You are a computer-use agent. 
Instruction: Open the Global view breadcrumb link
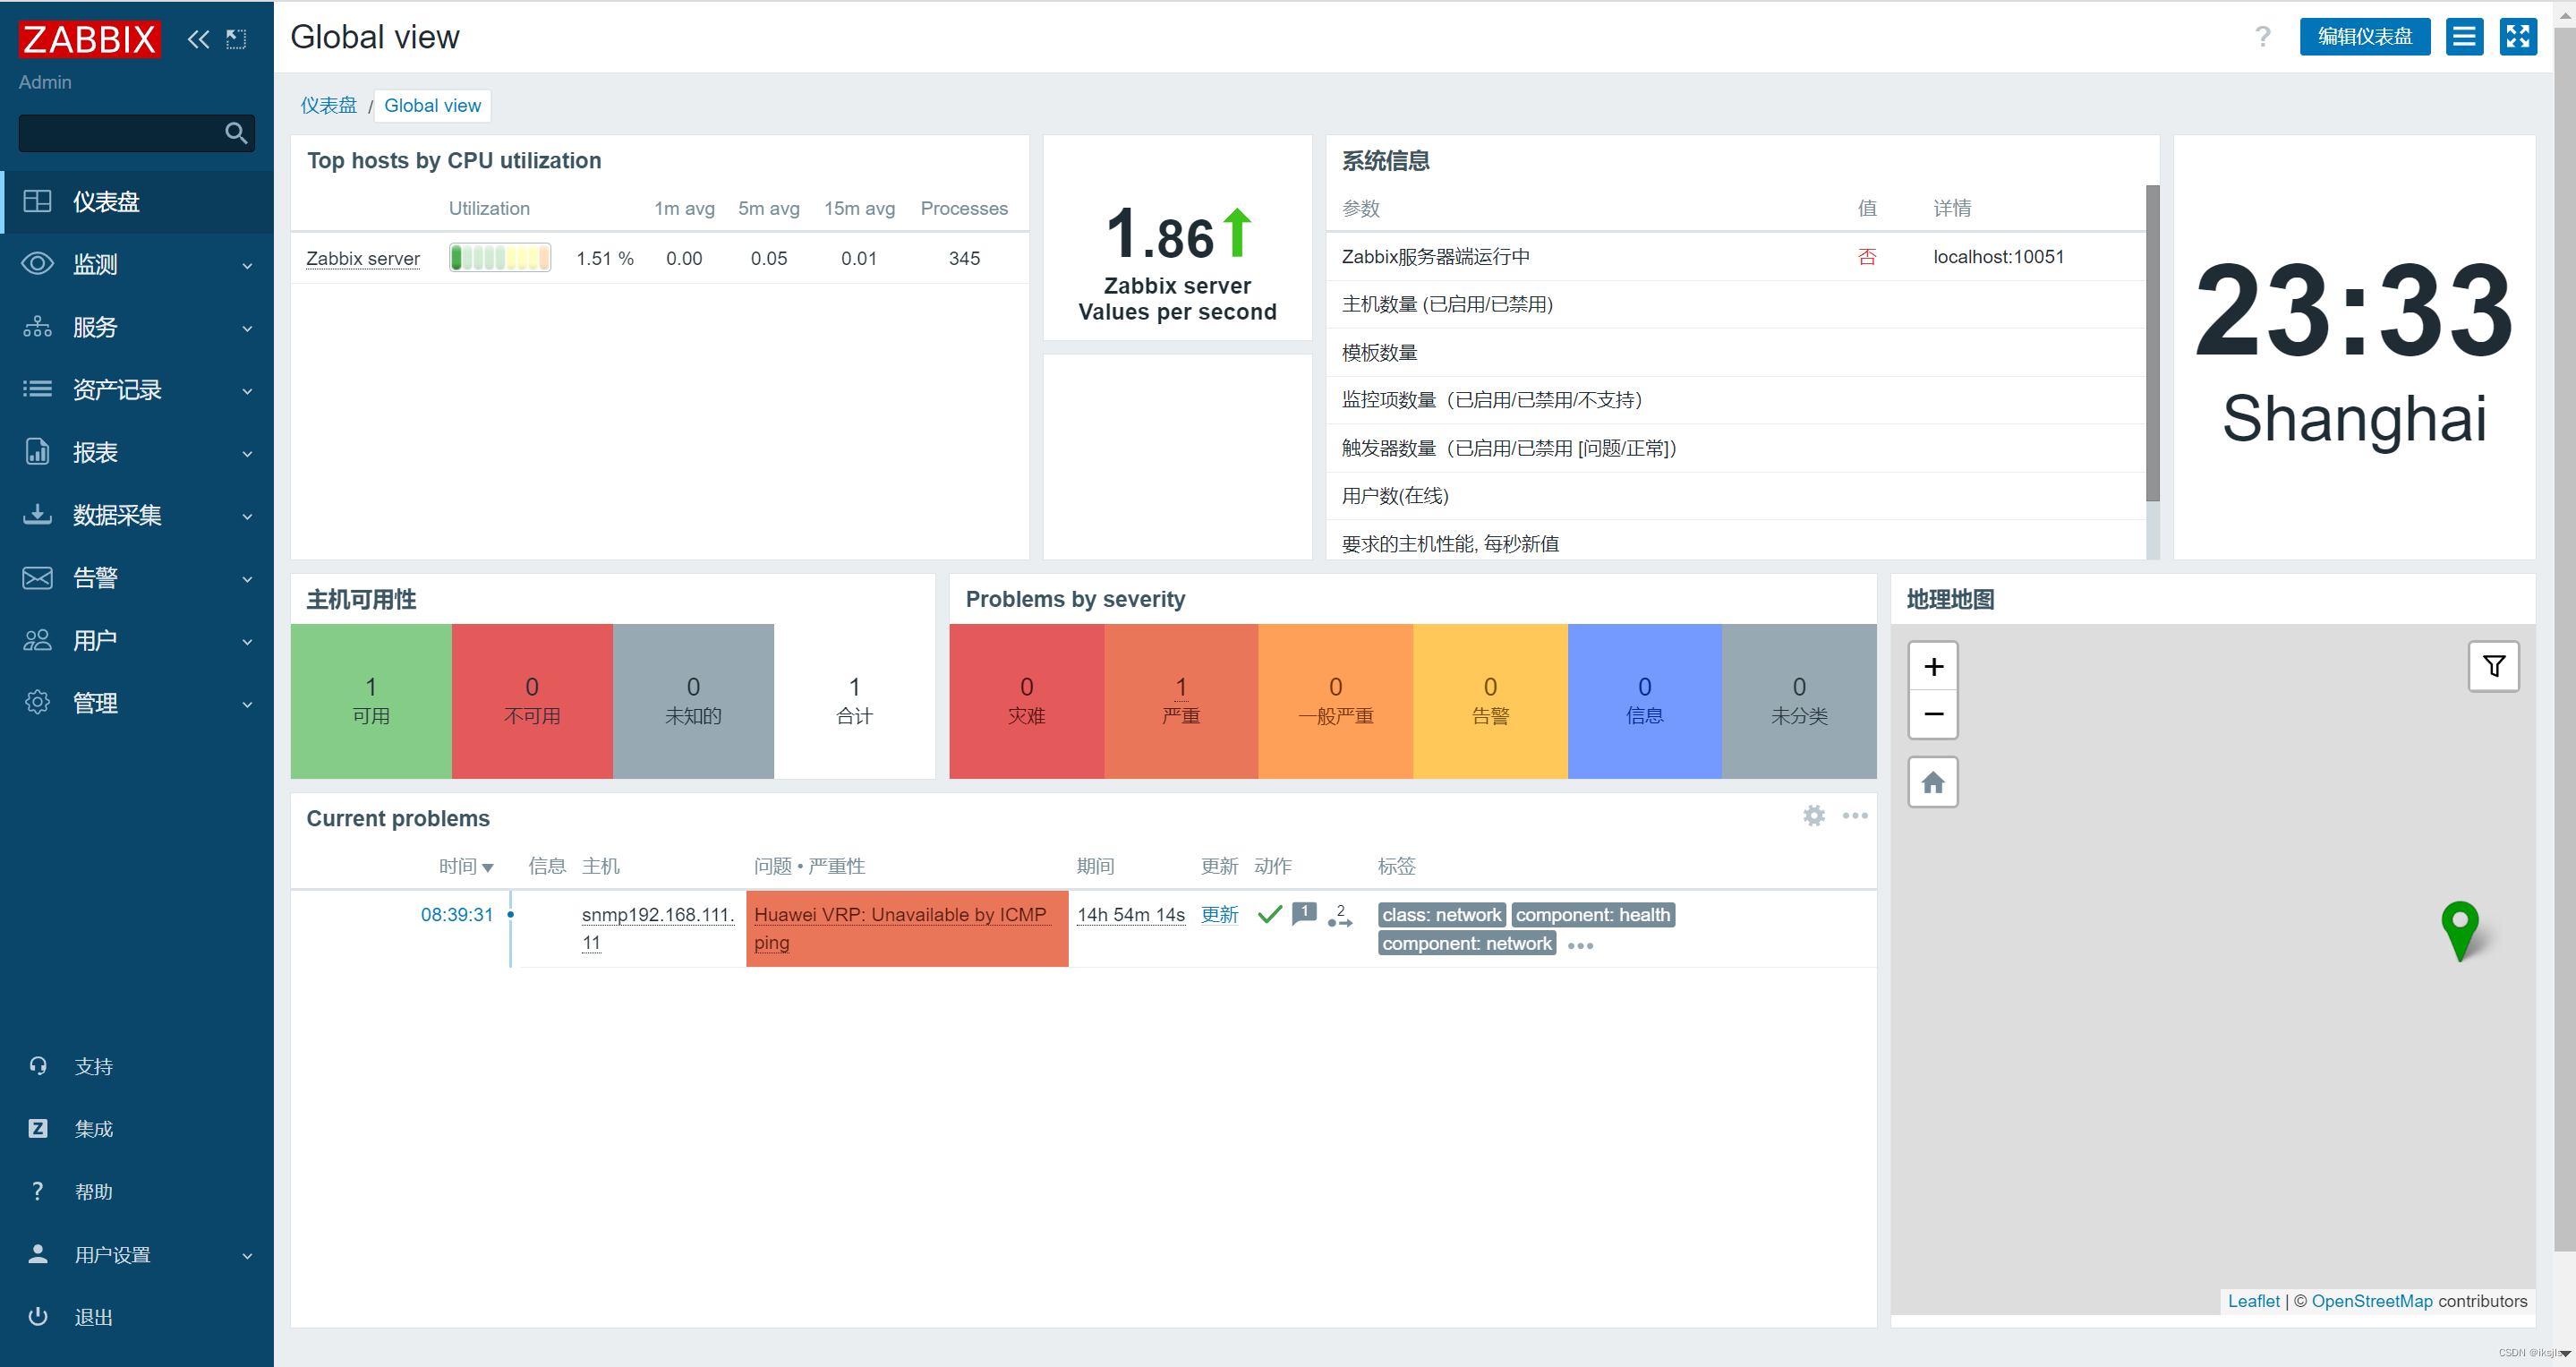(432, 105)
